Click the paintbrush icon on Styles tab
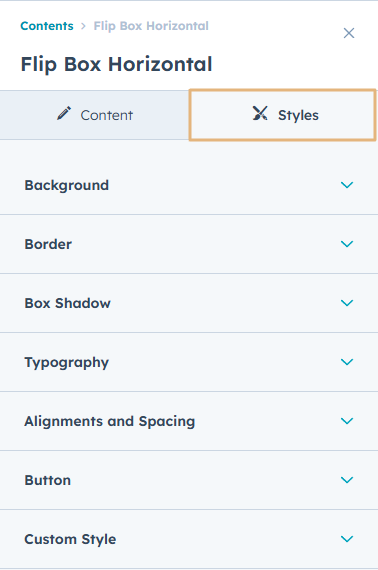 click(x=260, y=113)
